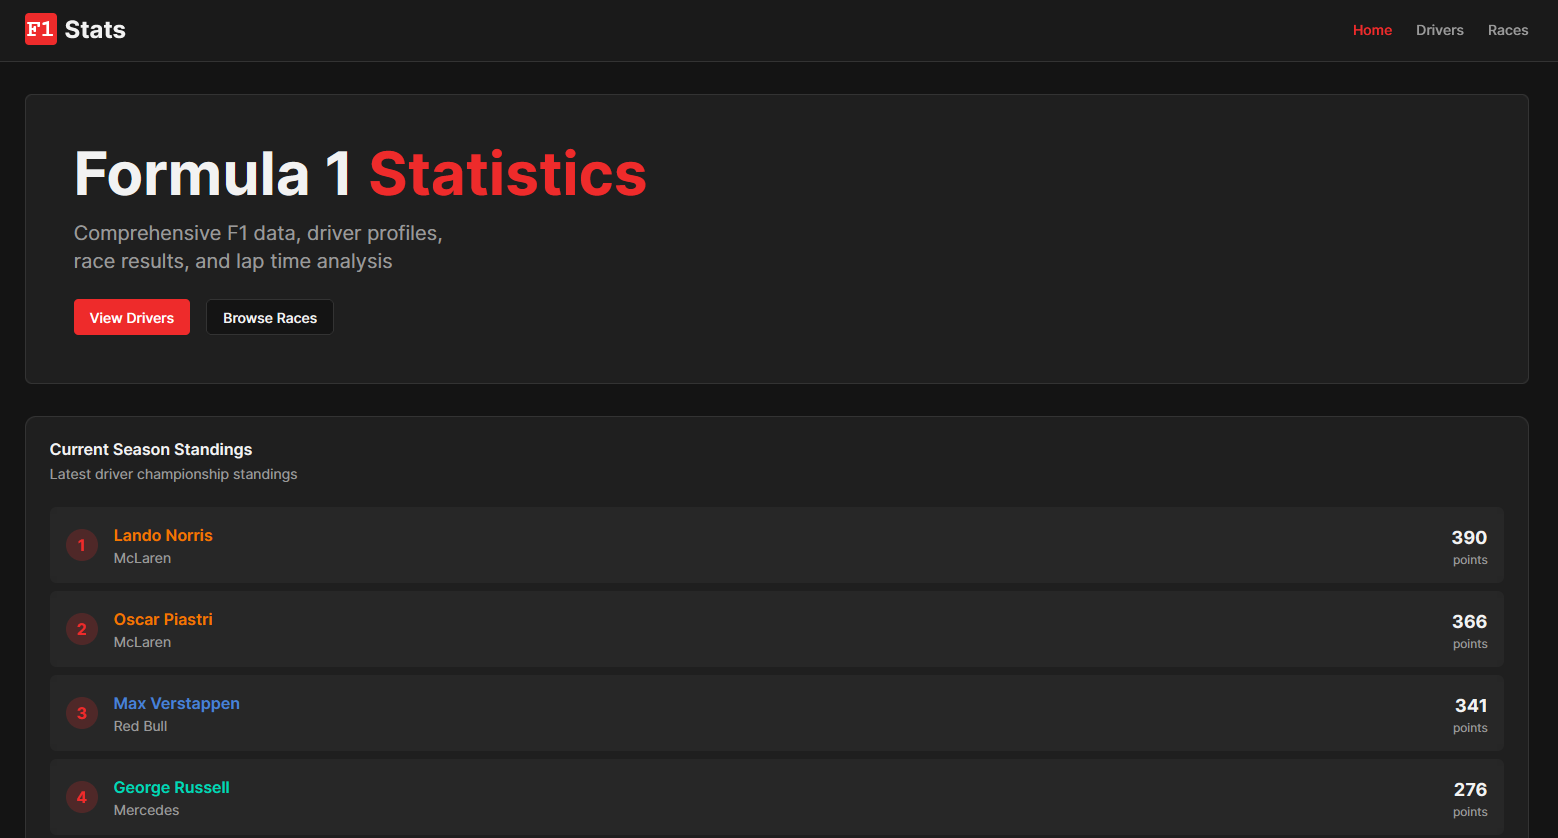
Task: Click the Stats site title
Action: tap(95, 30)
